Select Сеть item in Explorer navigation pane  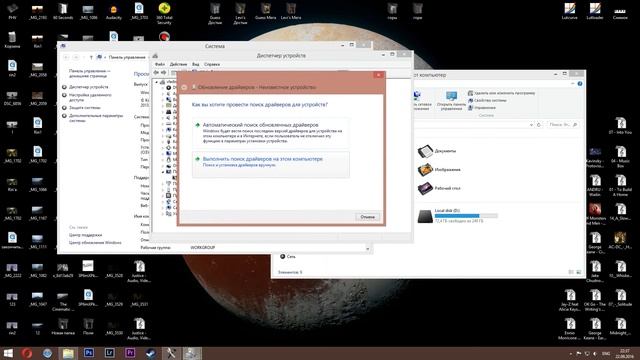coord(287,256)
